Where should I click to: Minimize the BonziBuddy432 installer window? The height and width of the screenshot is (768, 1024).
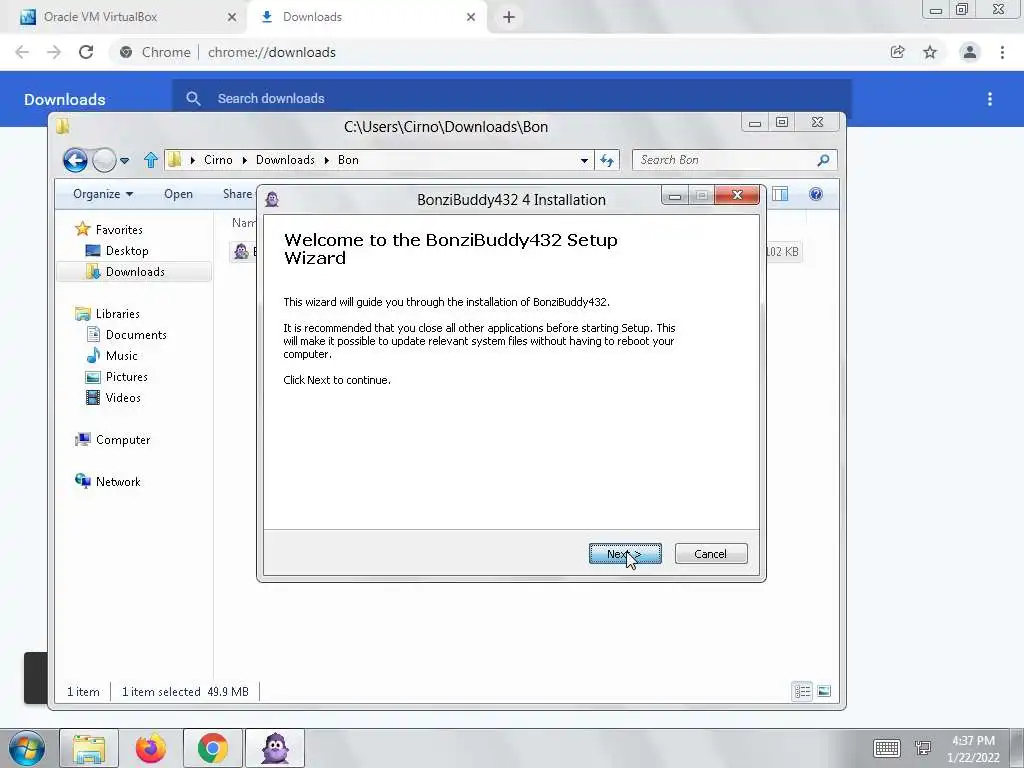(x=675, y=195)
